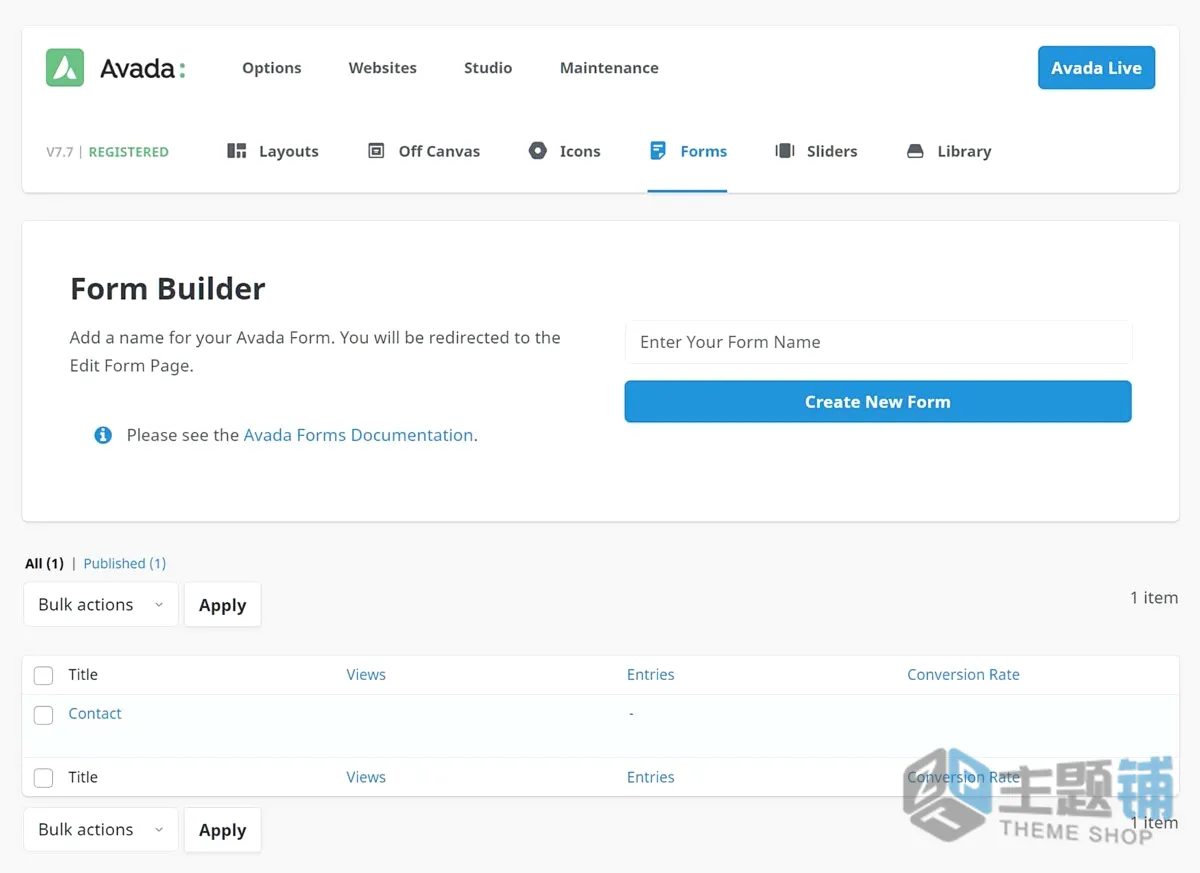The height and width of the screenshot is (873, 1200).
Task: Click the blue info circle icon
Action: coord(103,435)
